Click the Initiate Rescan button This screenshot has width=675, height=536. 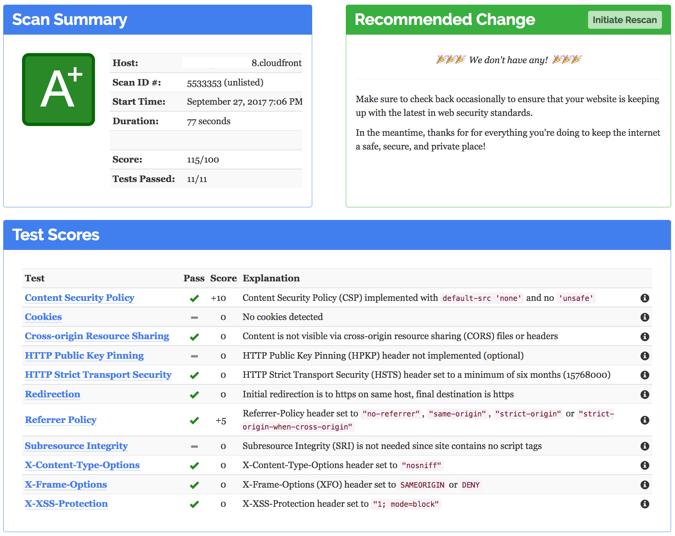(x=624, y=20)
